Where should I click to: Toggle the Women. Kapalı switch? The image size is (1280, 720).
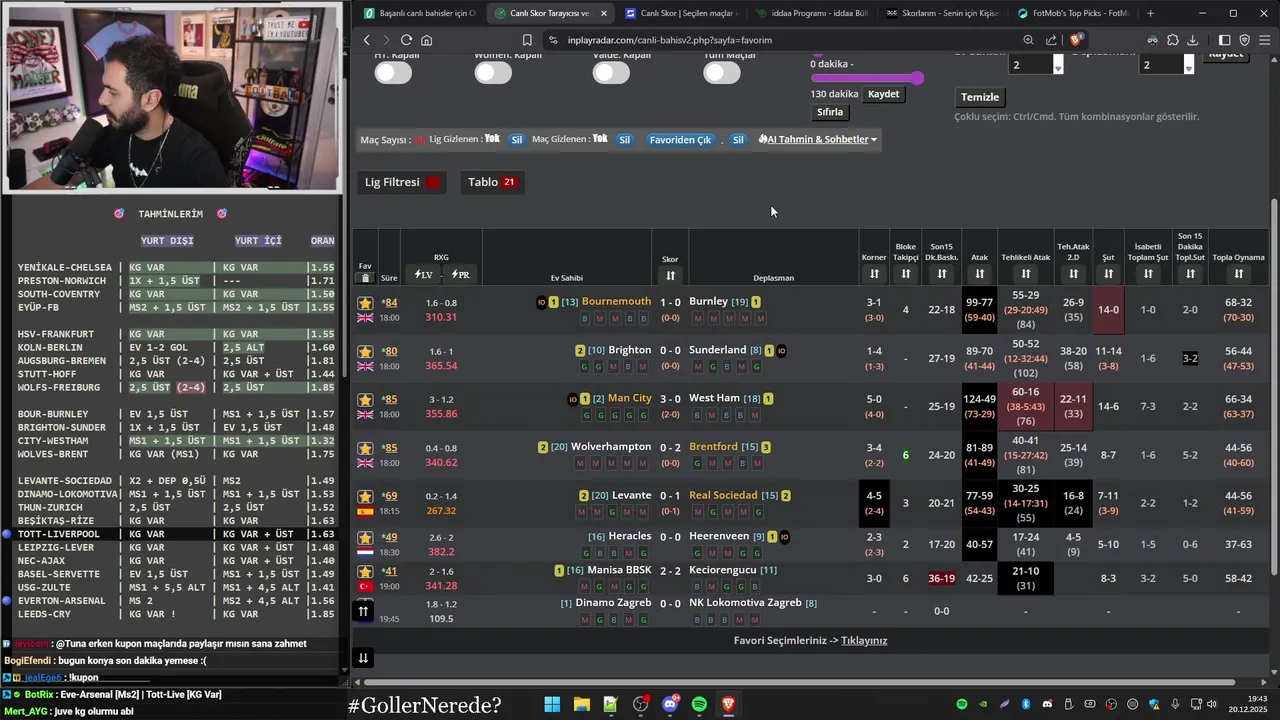[493, 72]
